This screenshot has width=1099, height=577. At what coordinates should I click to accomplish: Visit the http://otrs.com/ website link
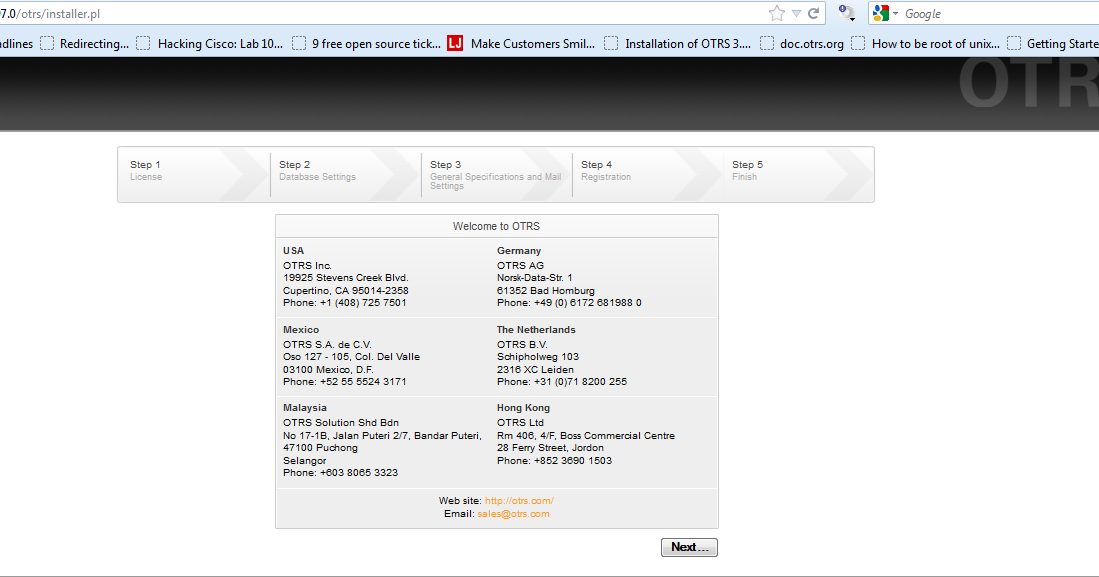click(x=518, y=500)
